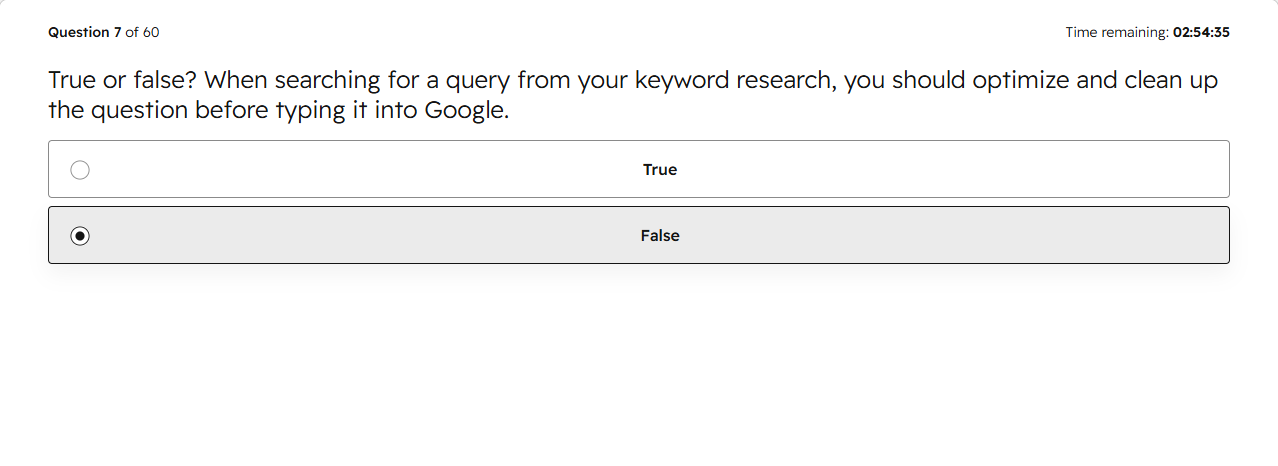Deselect False by picking the empty True circle
Screen dimensions: 1278x466
click(x=80, y=170)
